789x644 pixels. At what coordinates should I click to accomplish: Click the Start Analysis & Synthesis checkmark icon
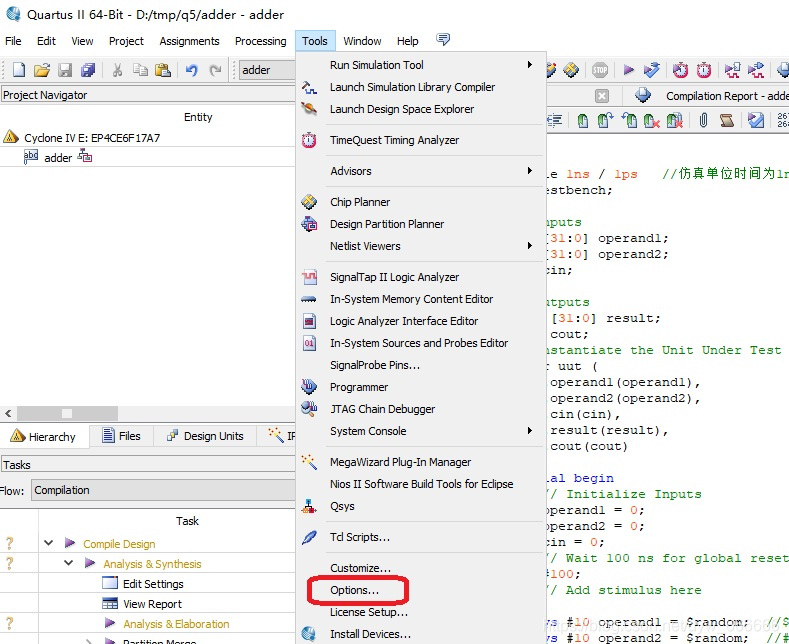coord(652,69)
